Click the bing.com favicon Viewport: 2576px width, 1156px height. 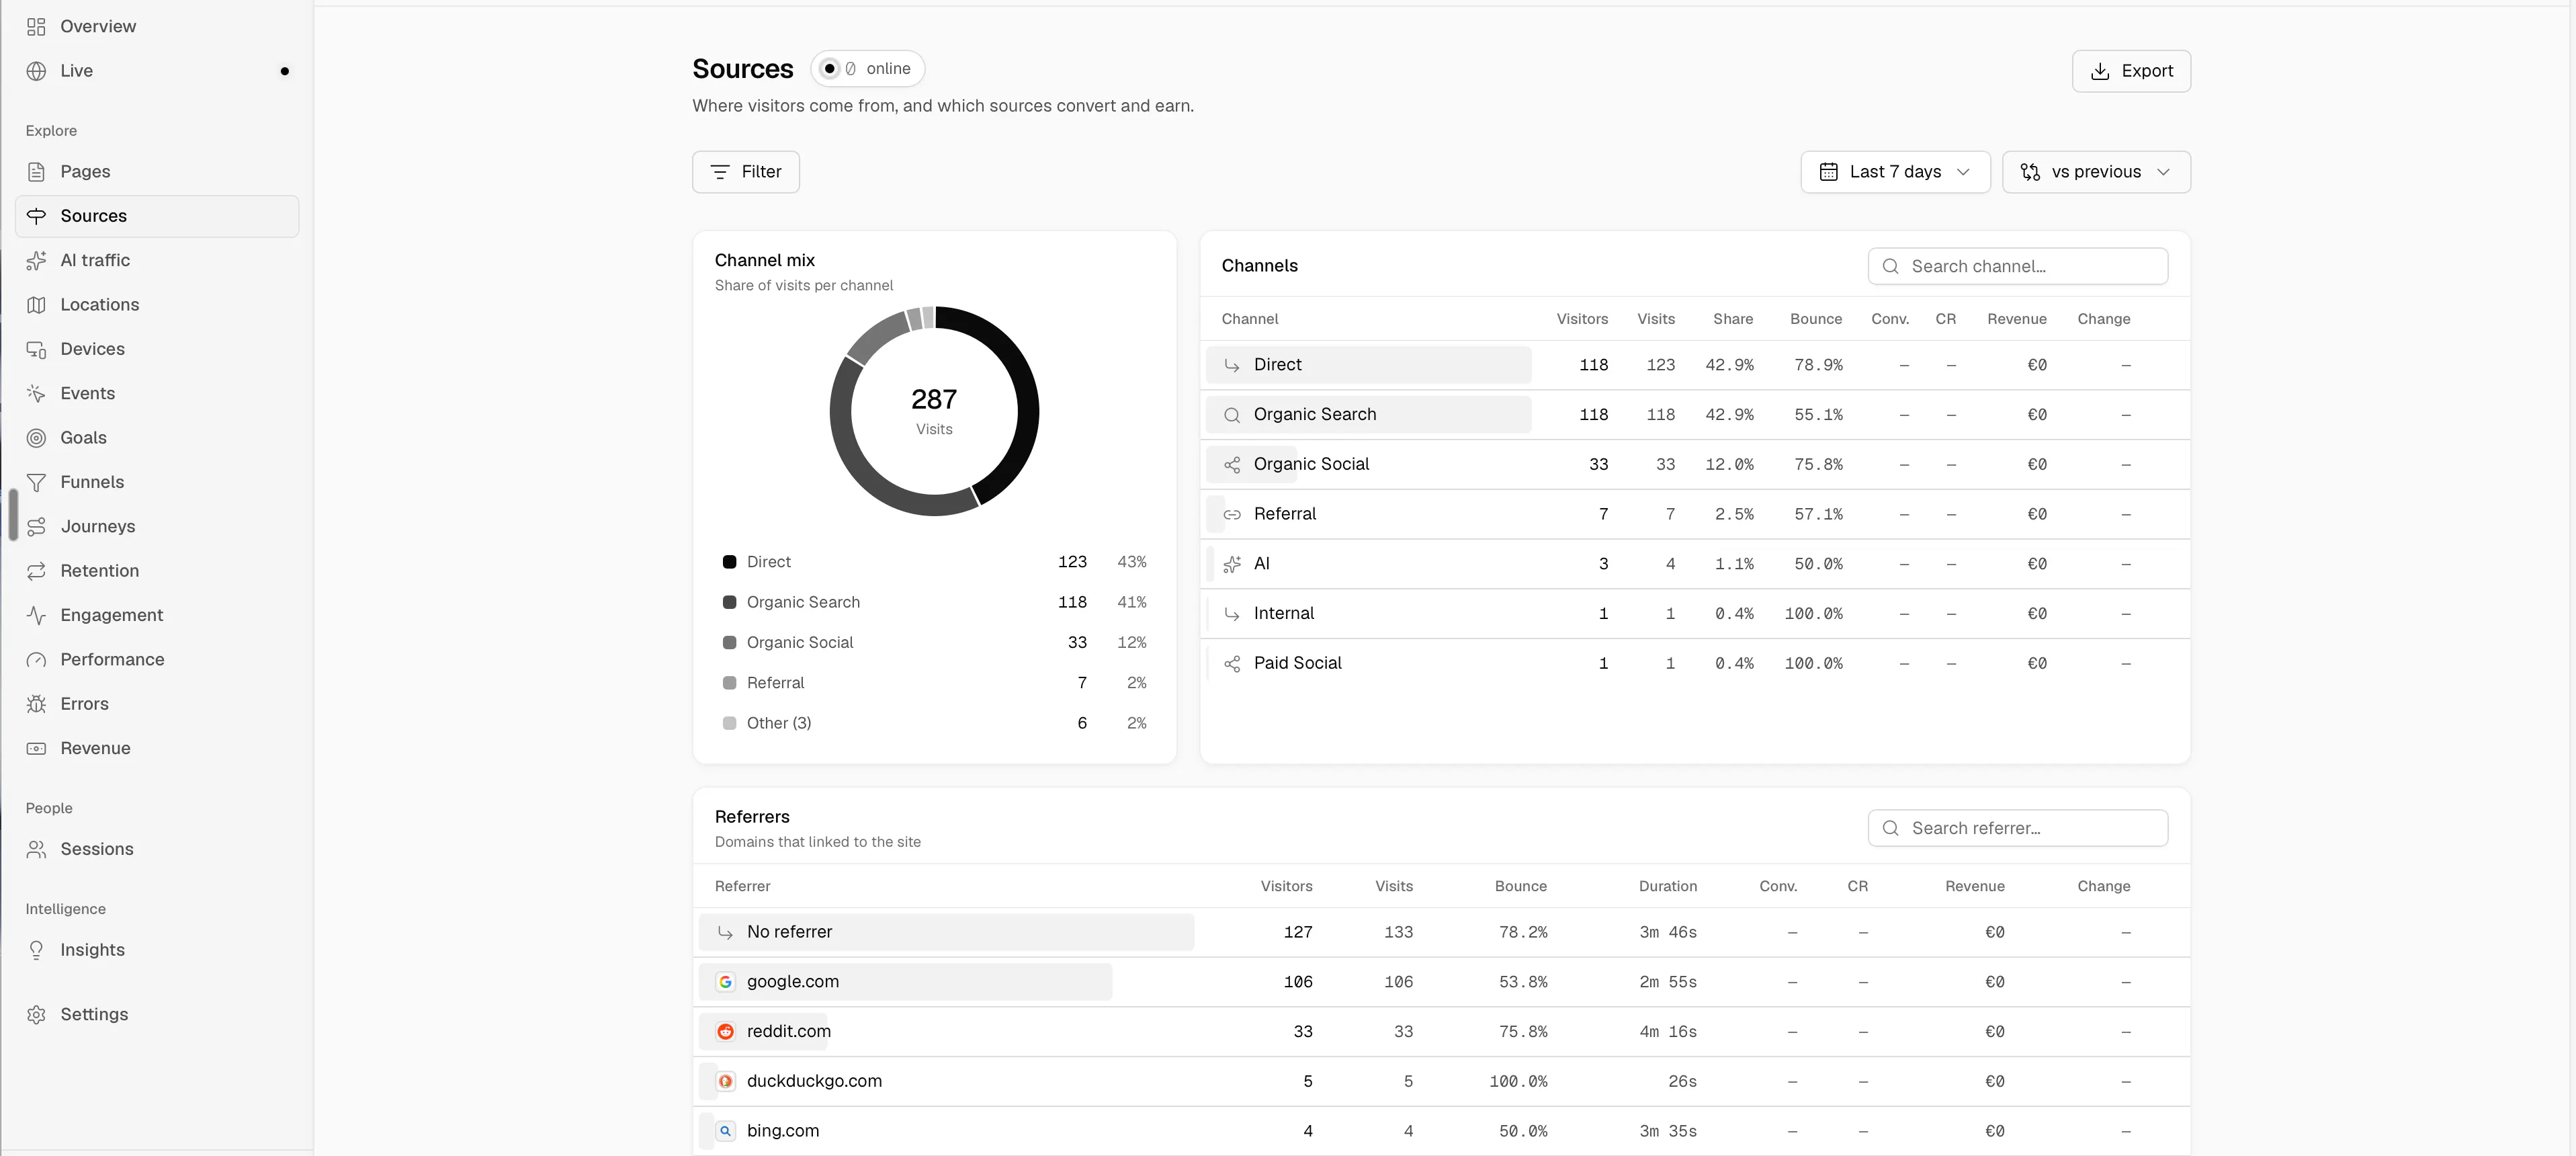[725, 1131]
